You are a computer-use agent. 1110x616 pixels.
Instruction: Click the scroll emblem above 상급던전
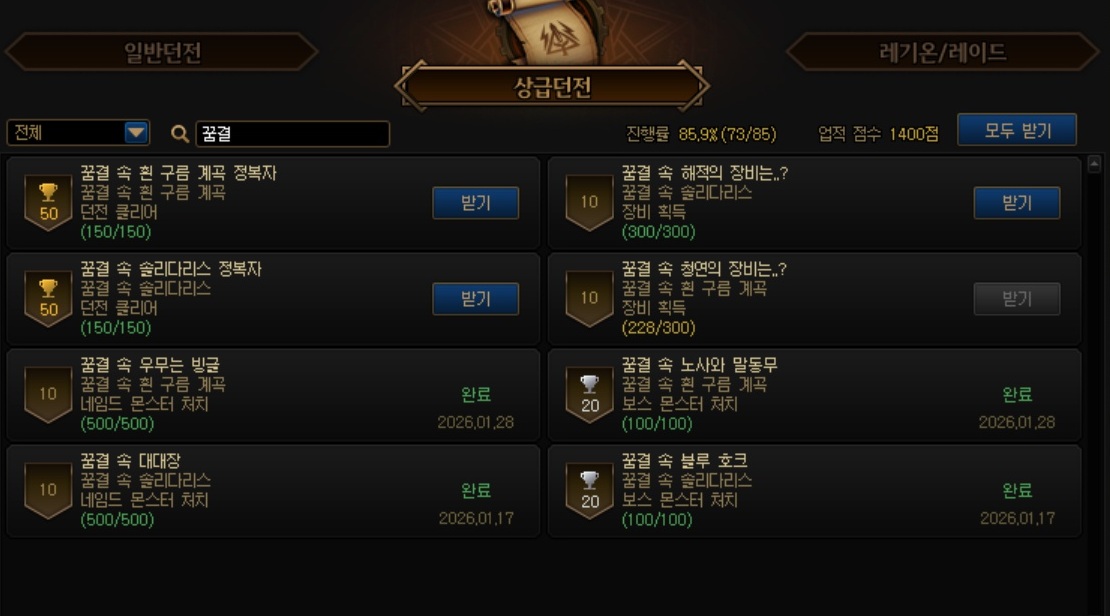[x=551, y=32]
